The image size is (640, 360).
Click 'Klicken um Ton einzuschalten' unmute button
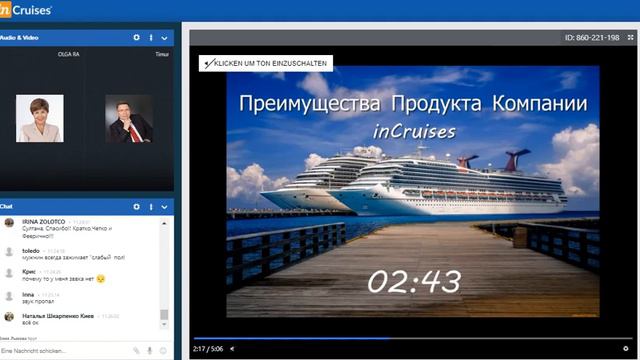point(266,63)
